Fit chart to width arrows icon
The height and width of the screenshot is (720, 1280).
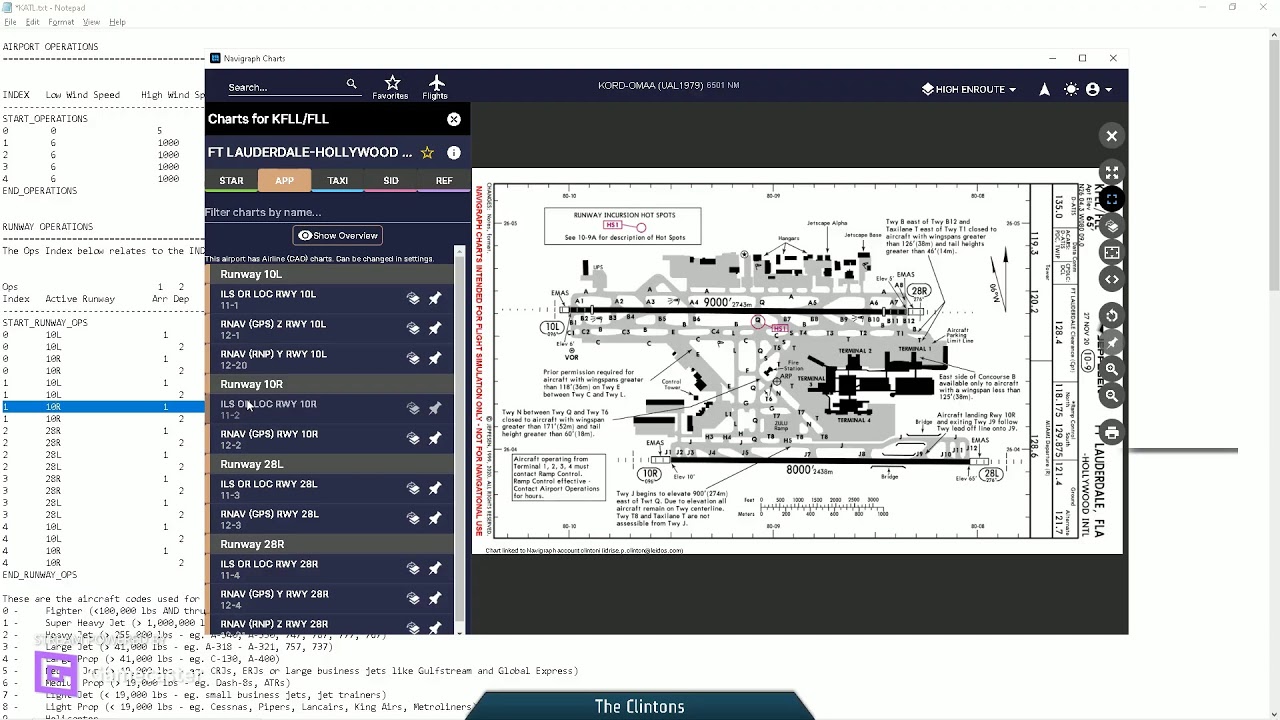(x=1111, y=279)
